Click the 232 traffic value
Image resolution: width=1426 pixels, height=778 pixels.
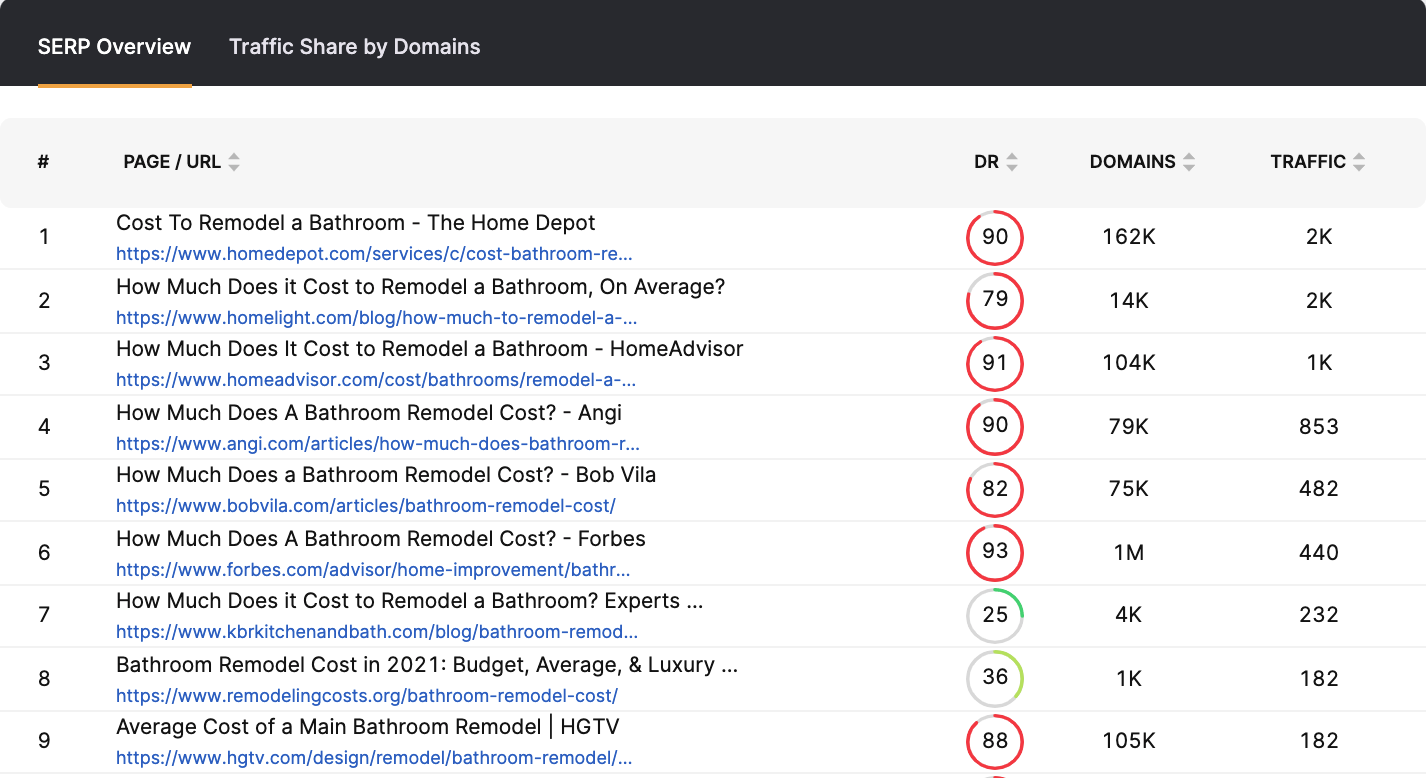pyautogui.click(x=1319, y=616)
